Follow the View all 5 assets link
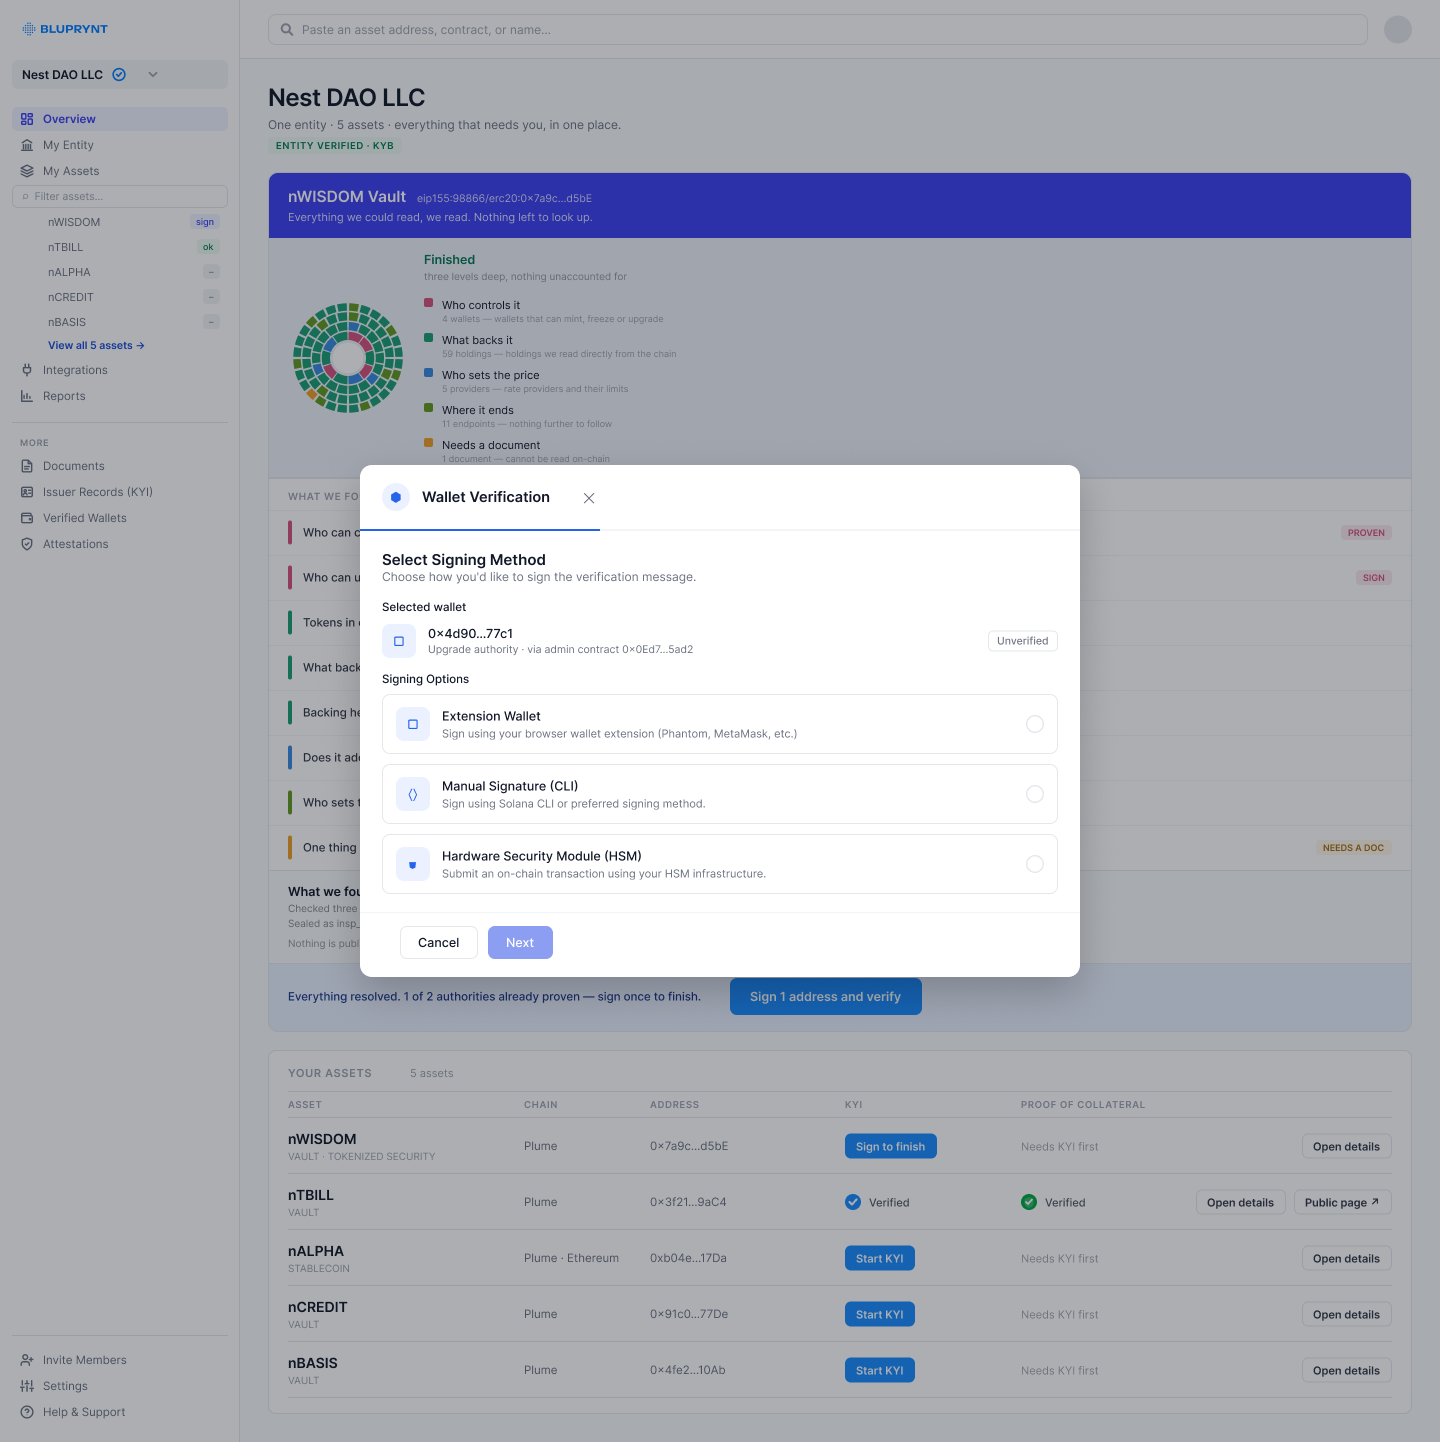This screenshot has width=1440, height=1442. coord(96,345)
